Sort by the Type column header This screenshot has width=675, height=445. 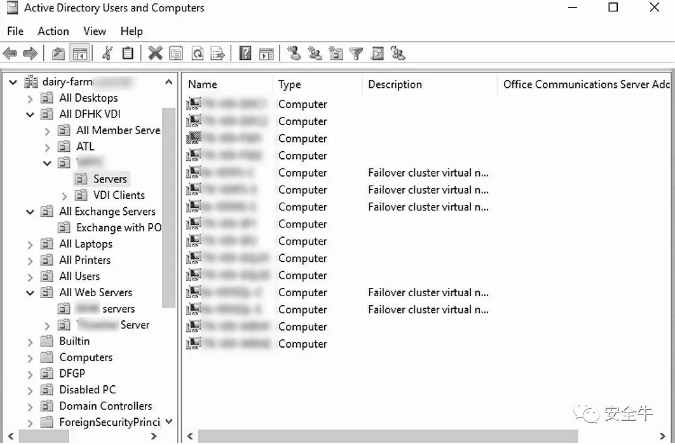[290, 84]
